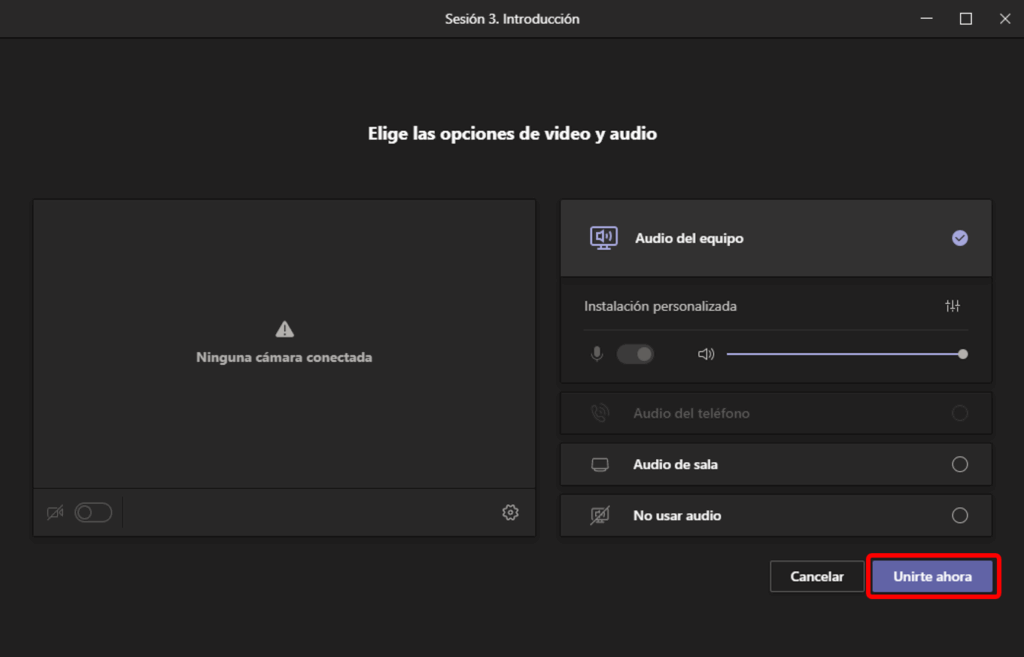Toggle the microphone switch
Screen dimensions: 1024x657
click(x=635, y=354)
